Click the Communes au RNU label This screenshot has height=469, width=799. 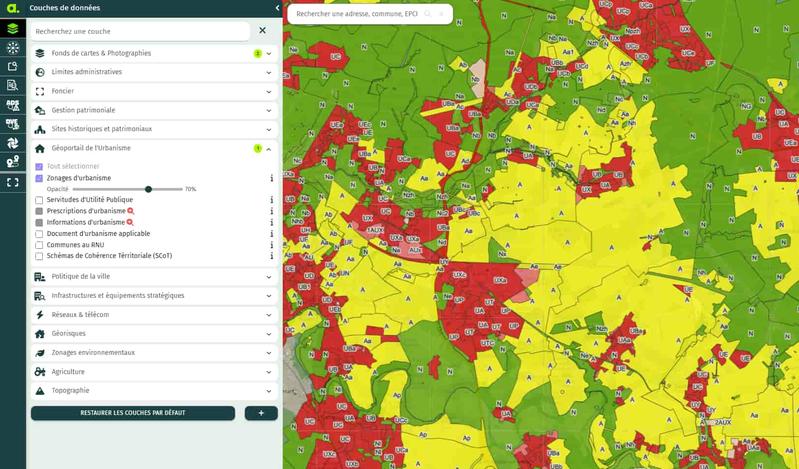[x=75, y=245]
